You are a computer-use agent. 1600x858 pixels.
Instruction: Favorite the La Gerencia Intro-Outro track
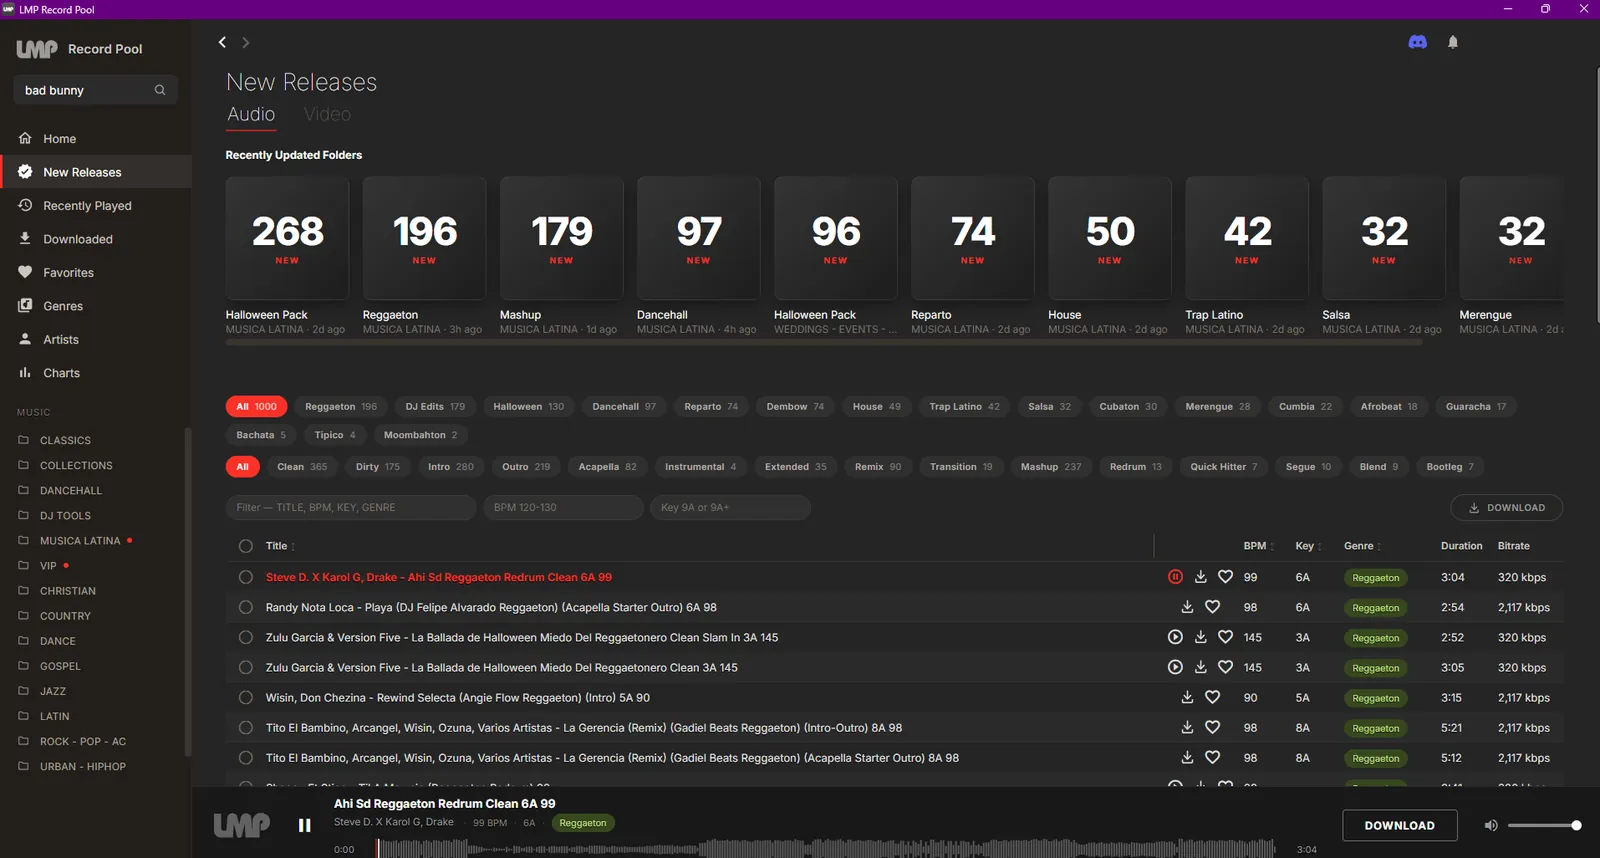point(1212,727)
